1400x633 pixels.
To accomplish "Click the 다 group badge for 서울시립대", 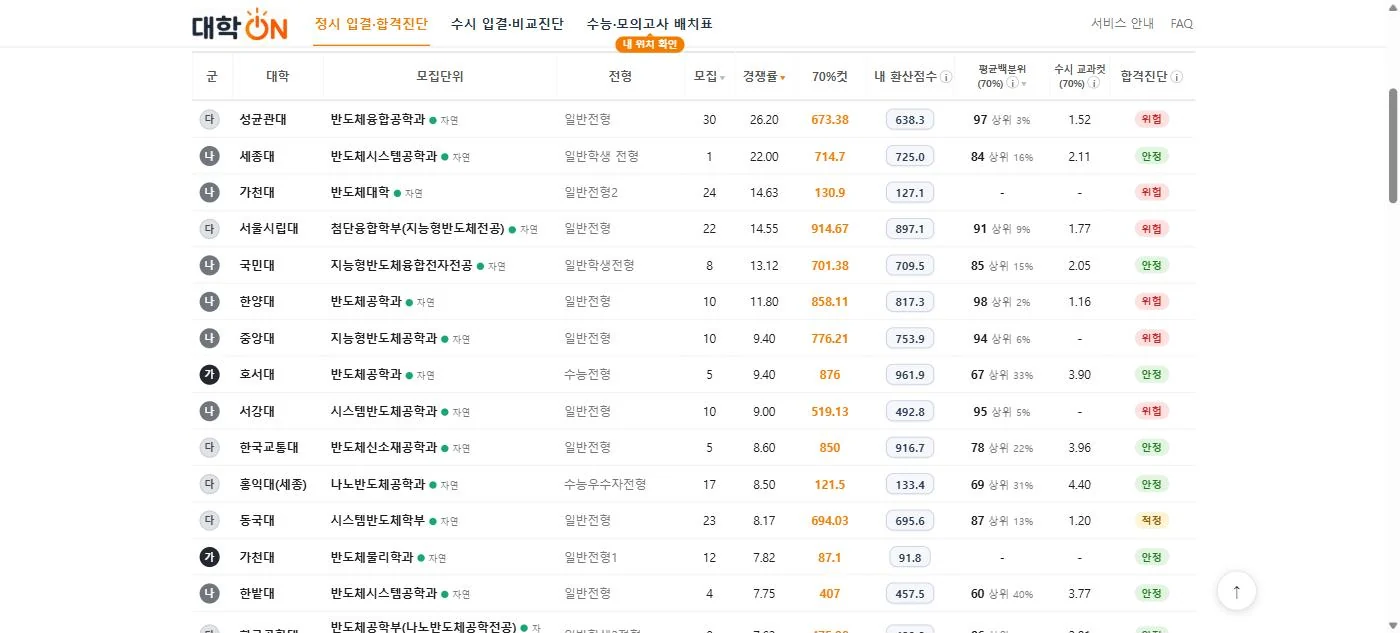I will tap(209, 228).
